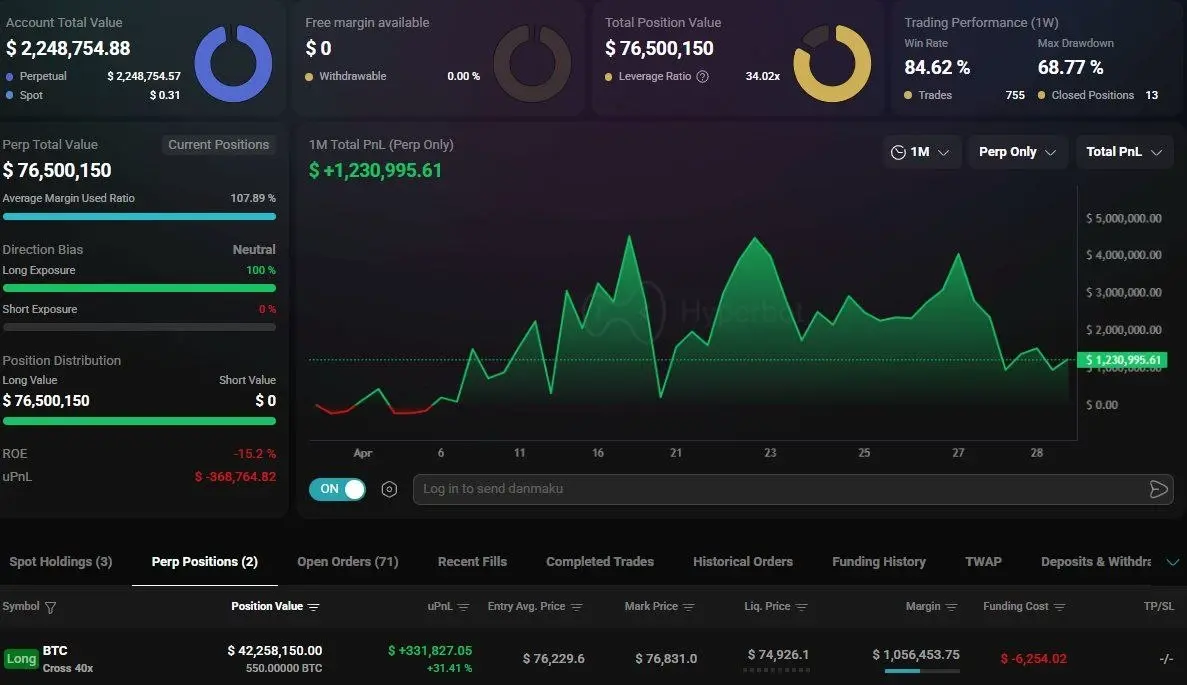
Task: Open the Historical Orders tab
Action: click(x=743, y=562)
